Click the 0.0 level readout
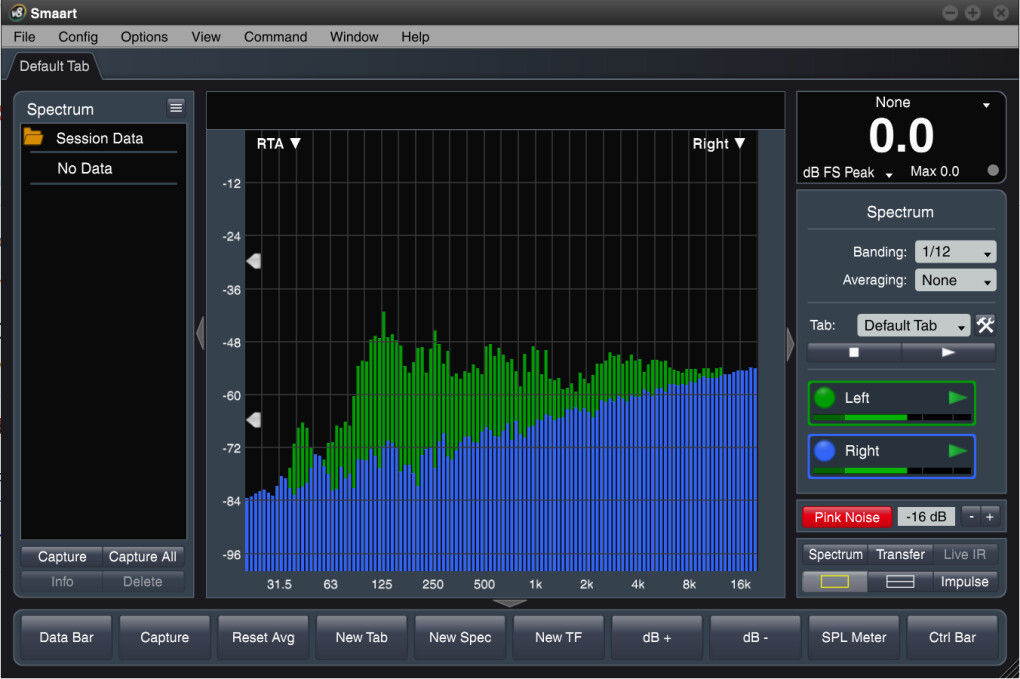Image resolution: width=1020 pixels, height=679 pixels. 901,137
